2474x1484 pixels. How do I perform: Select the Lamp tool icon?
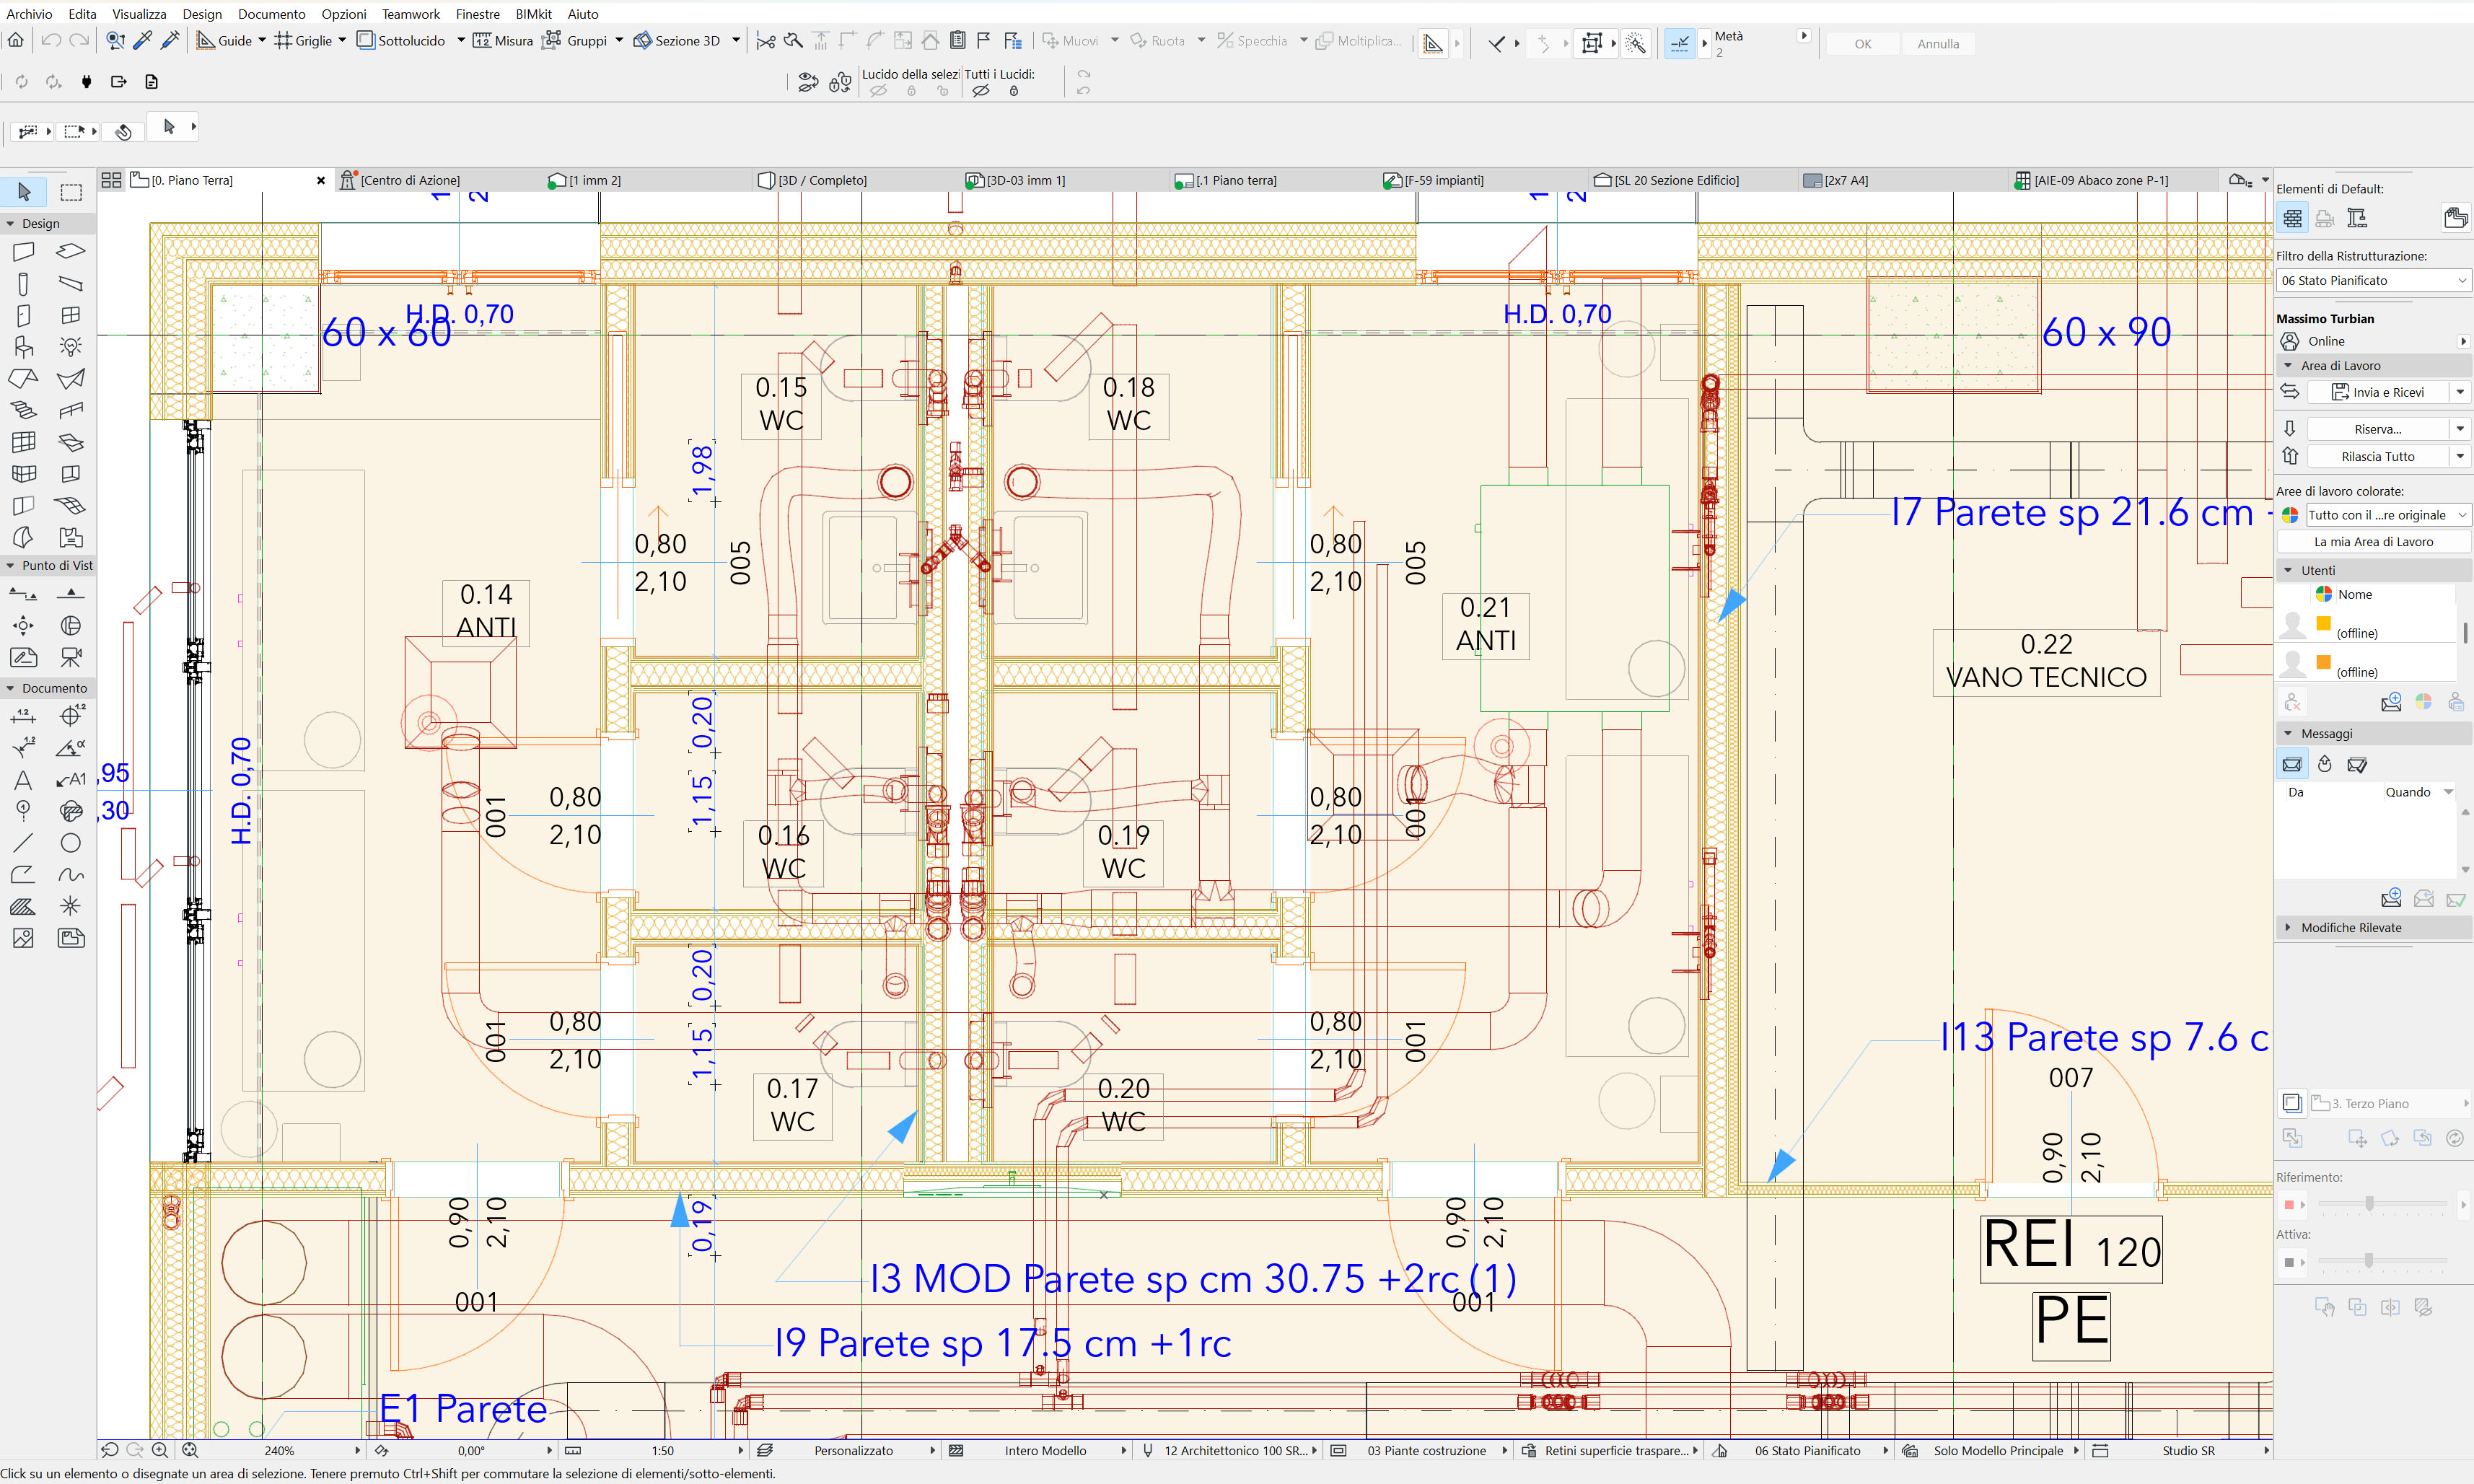[70, 347]
